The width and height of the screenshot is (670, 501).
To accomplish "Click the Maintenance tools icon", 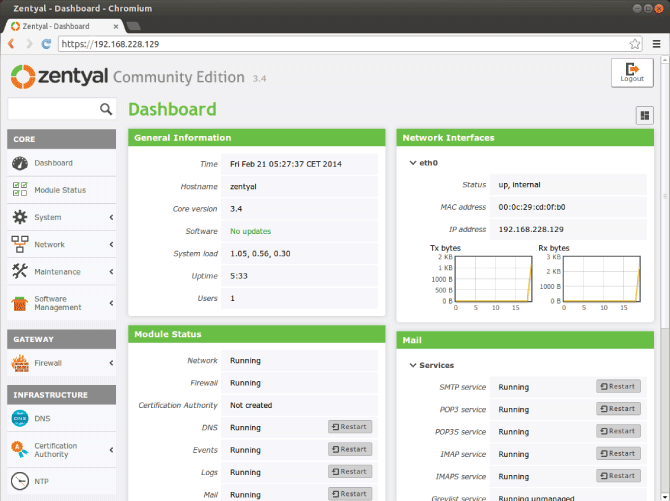I will (x=20, y=271).
